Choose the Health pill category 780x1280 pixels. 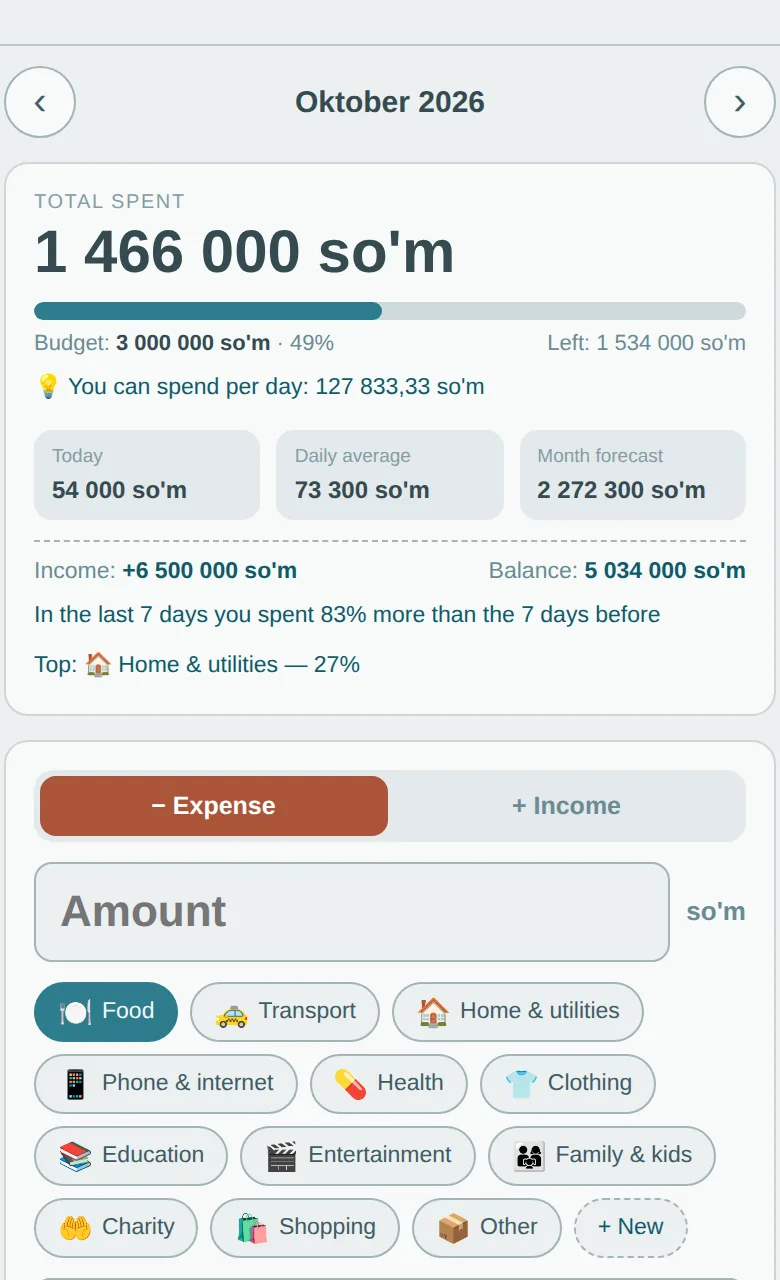pos(389,1084)
